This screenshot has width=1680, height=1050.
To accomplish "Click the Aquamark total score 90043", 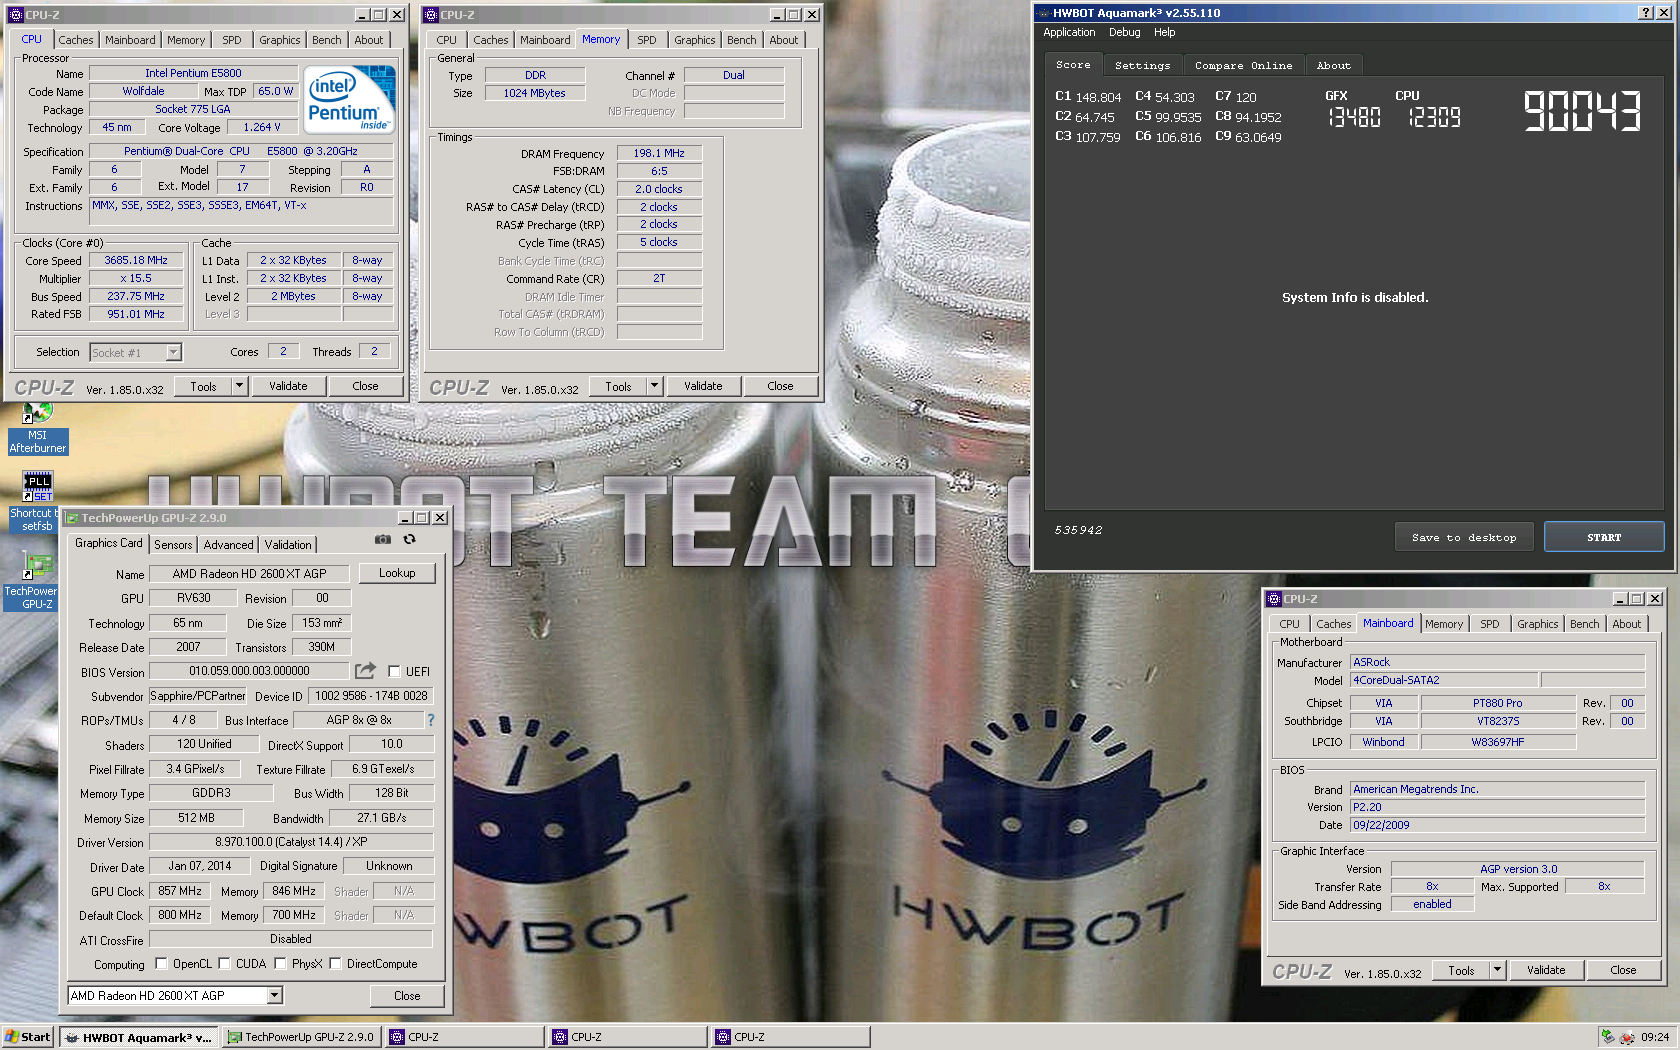I will click(x=1582, y=111).
